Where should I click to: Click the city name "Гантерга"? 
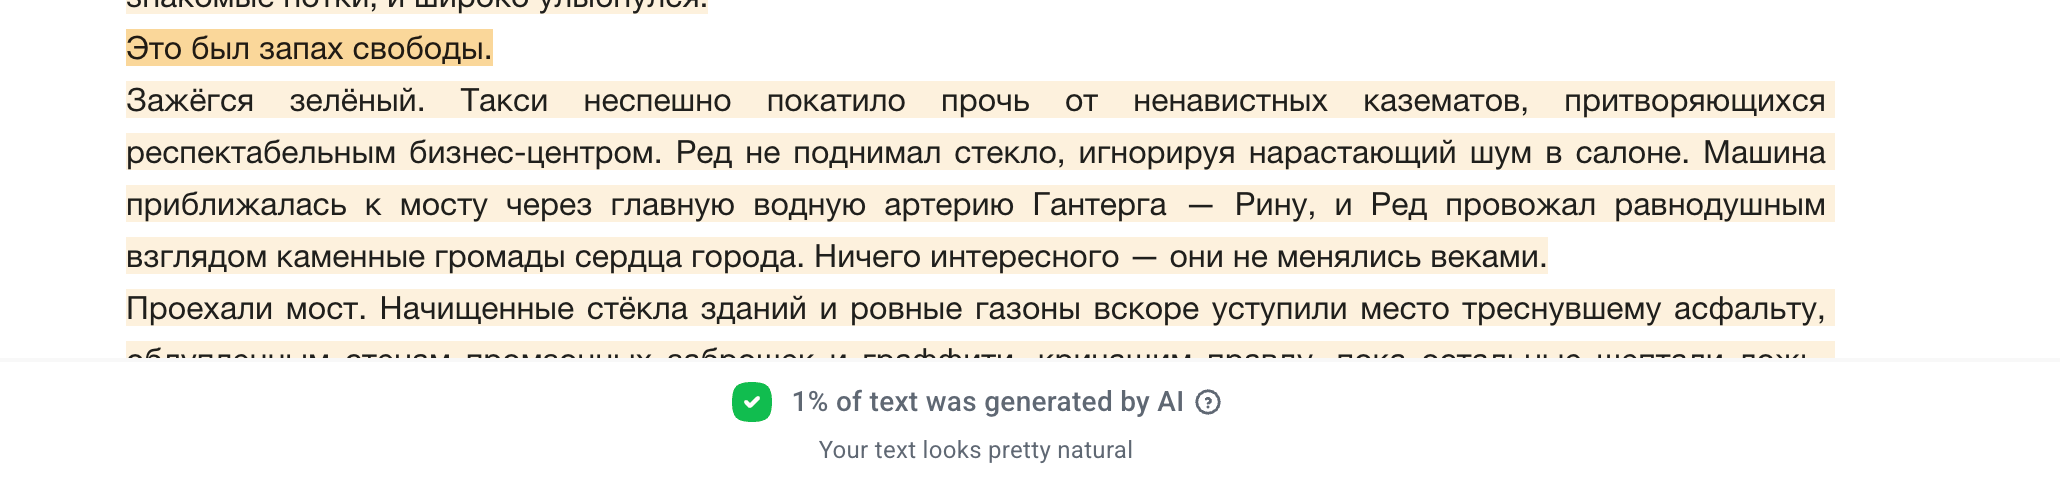(x=1099, y=205)
